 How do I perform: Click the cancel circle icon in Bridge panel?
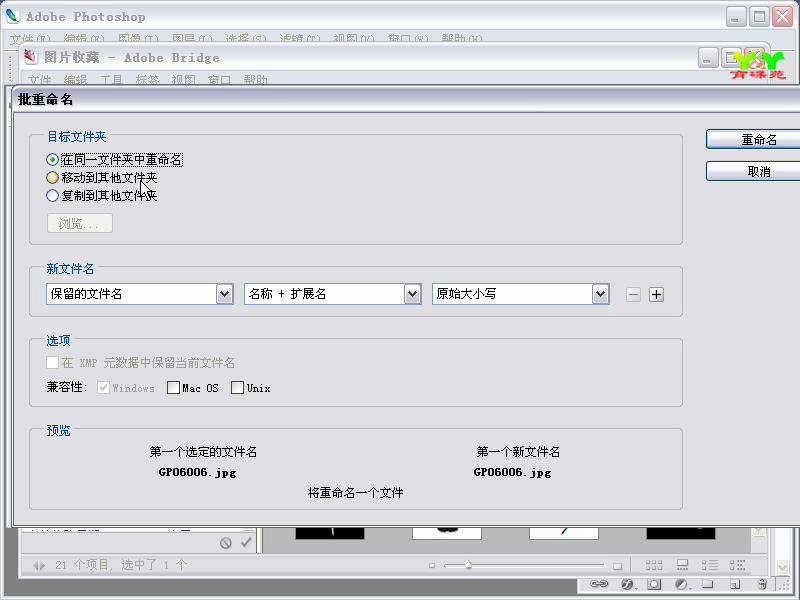click(226, 543)
